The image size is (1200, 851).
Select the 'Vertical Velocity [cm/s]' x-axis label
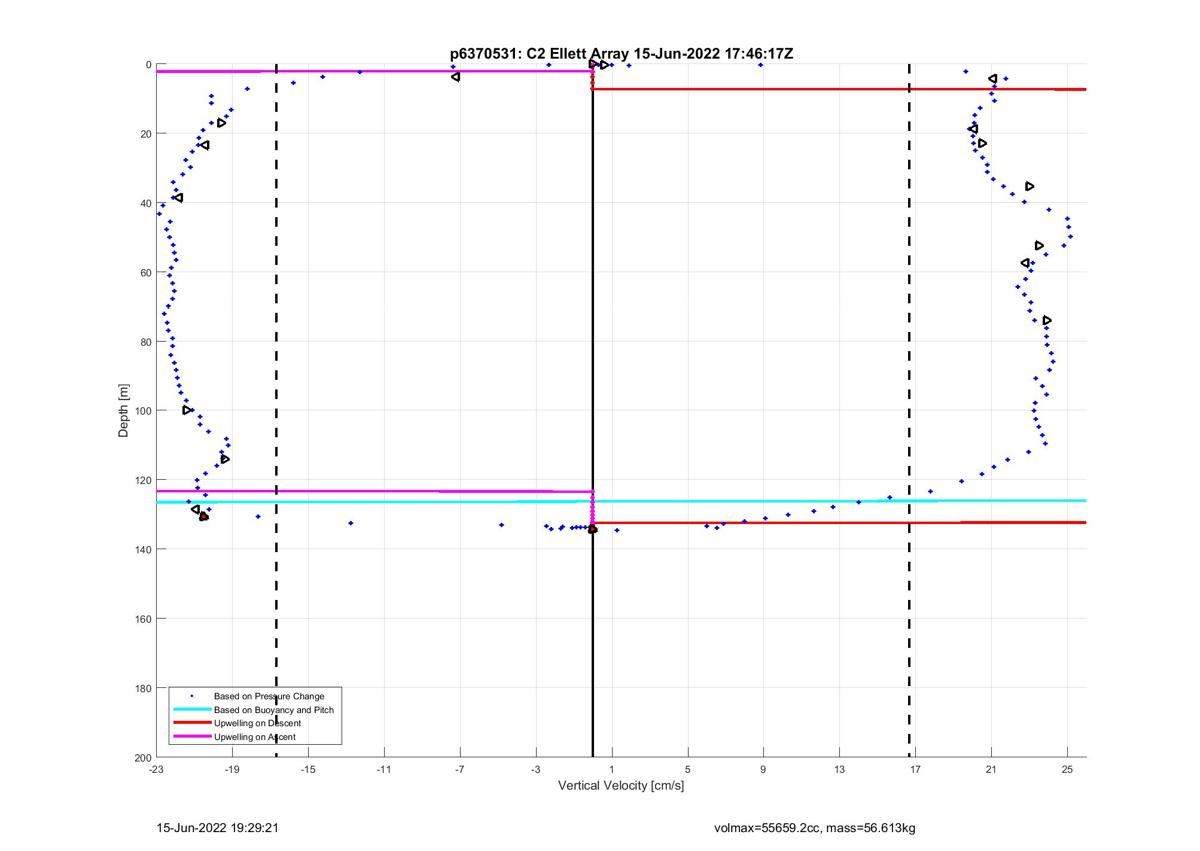tap(621, 785)
